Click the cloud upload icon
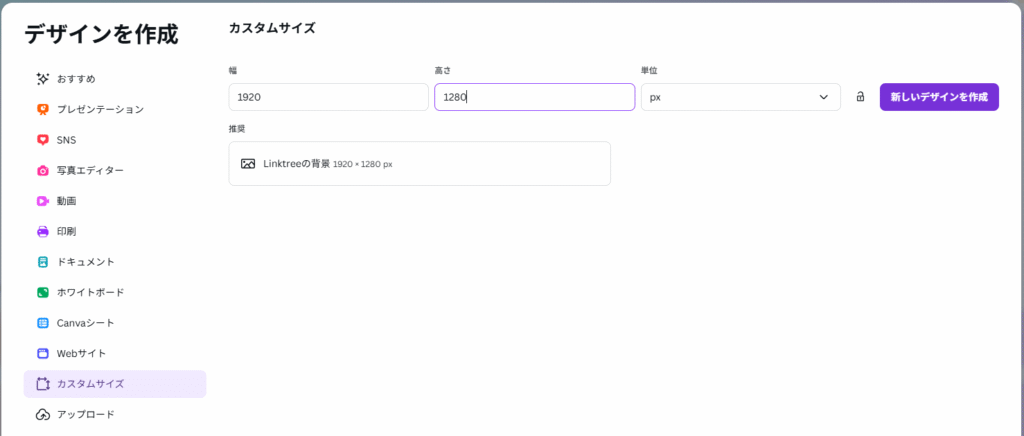 click(x=42, y=414)
